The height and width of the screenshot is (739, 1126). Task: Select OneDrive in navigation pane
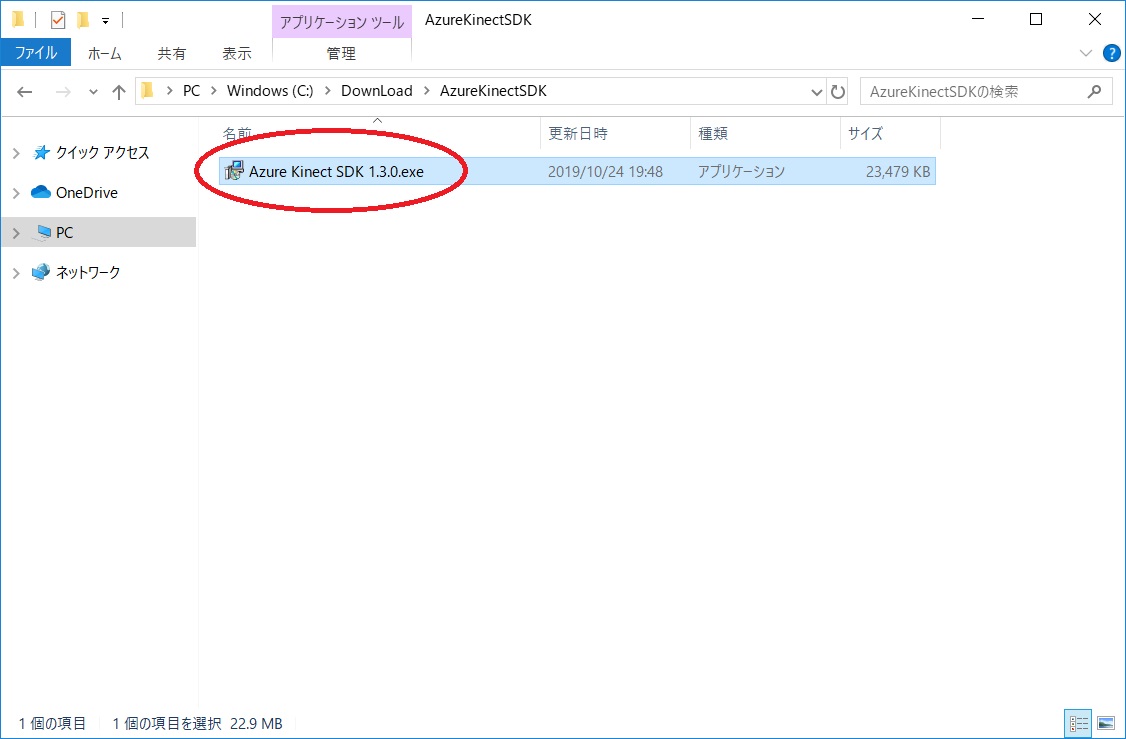click(x=86, y=192)
